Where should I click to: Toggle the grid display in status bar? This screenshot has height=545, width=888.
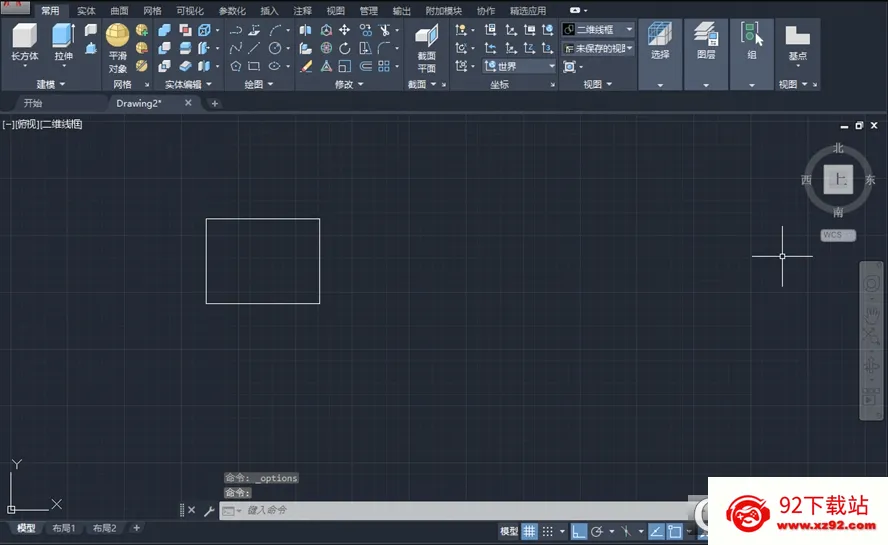coord(529,531)
